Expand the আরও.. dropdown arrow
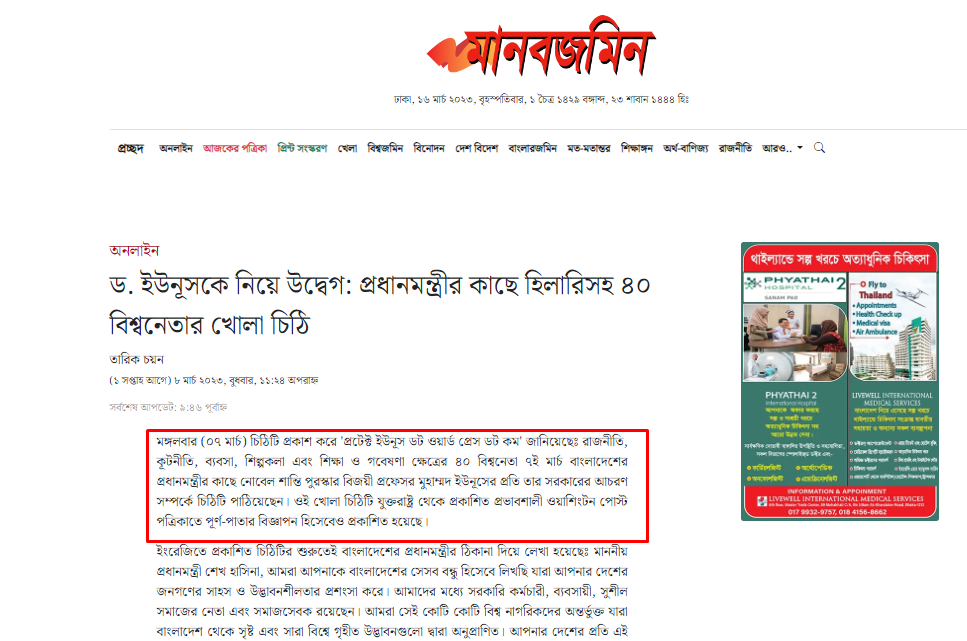 800,148
